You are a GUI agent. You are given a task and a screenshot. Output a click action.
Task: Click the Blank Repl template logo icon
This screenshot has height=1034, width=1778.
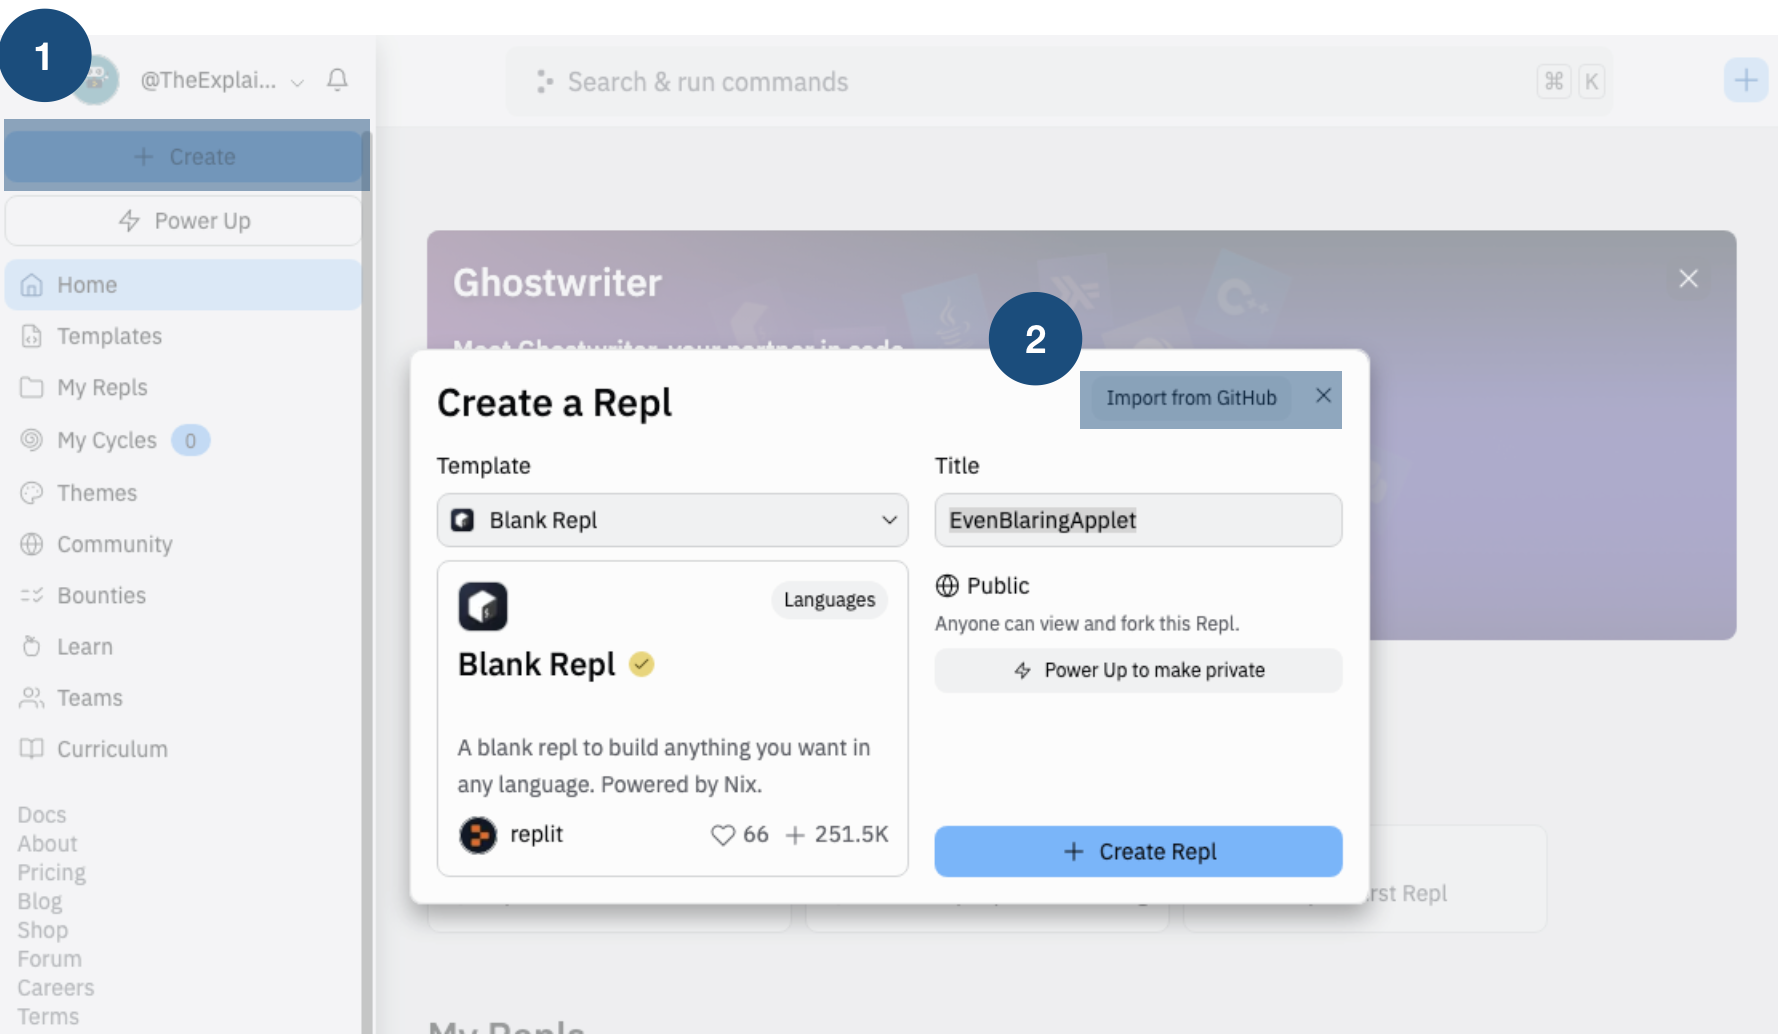tap(483, 606)
